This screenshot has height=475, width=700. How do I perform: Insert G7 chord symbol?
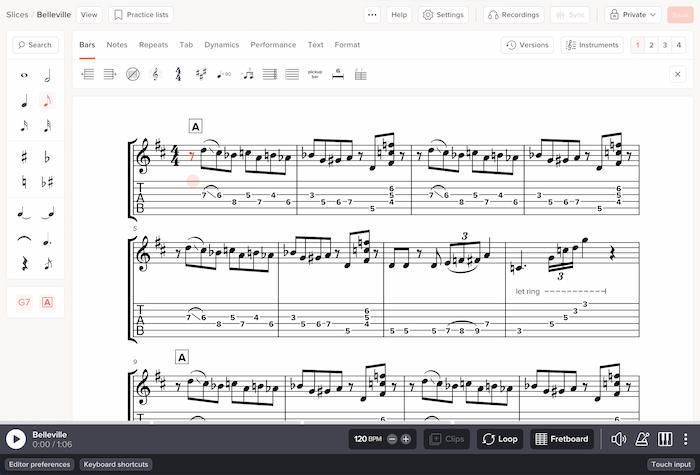pyautogui.click(x=24, y=302)
